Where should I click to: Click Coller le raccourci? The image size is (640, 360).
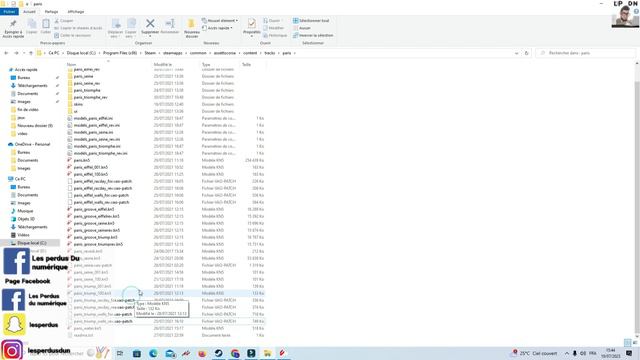pyautogui.click(x=73, y=36)
